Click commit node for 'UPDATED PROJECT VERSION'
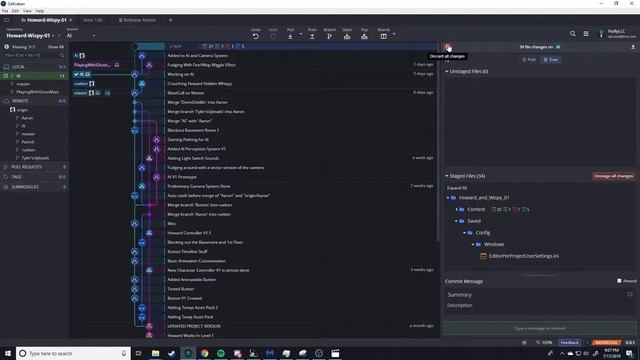 click(149, 326)
